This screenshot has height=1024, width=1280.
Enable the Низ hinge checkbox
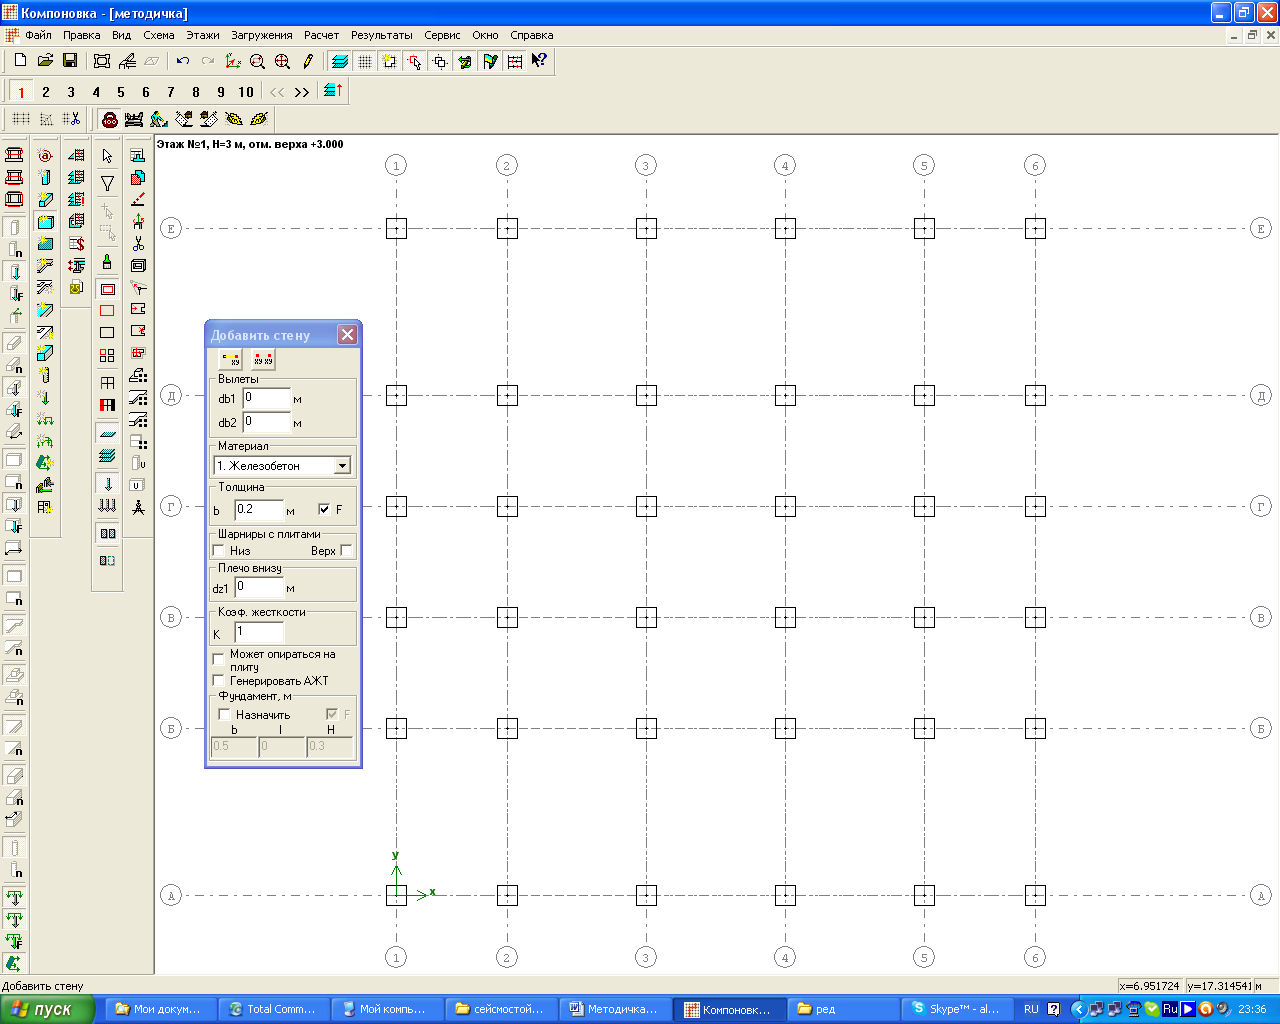220,551
